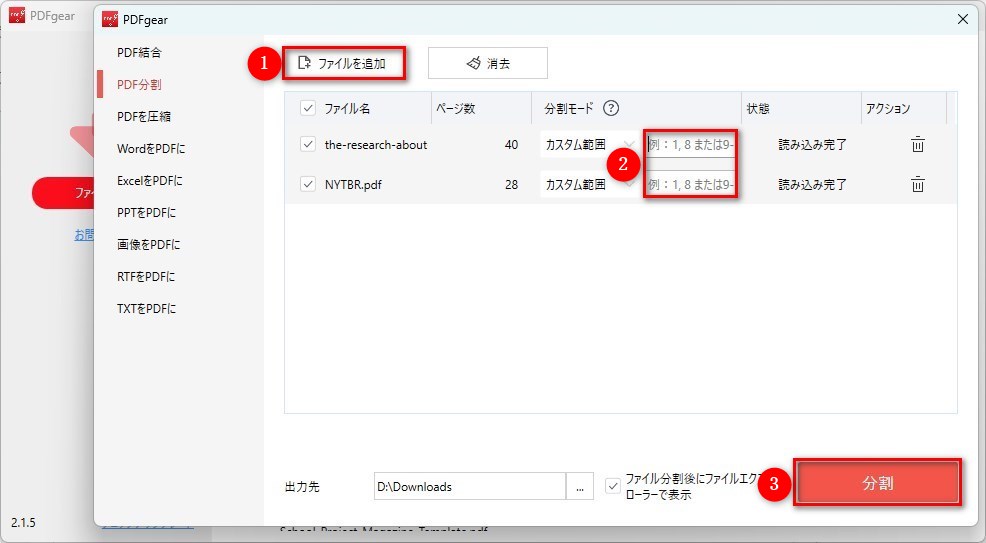Click the 出力先 path field D:\Downloads
Screen dimensions: 986x543
click(x=470, y=486)
